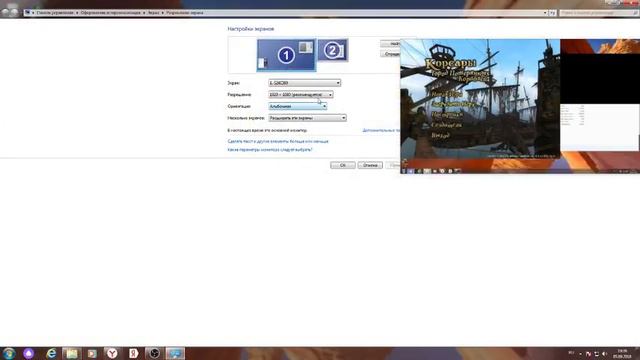This screenshot has width=640, height=360.
Task: Show hidden tray icons arrow
Action: point(580,354)
